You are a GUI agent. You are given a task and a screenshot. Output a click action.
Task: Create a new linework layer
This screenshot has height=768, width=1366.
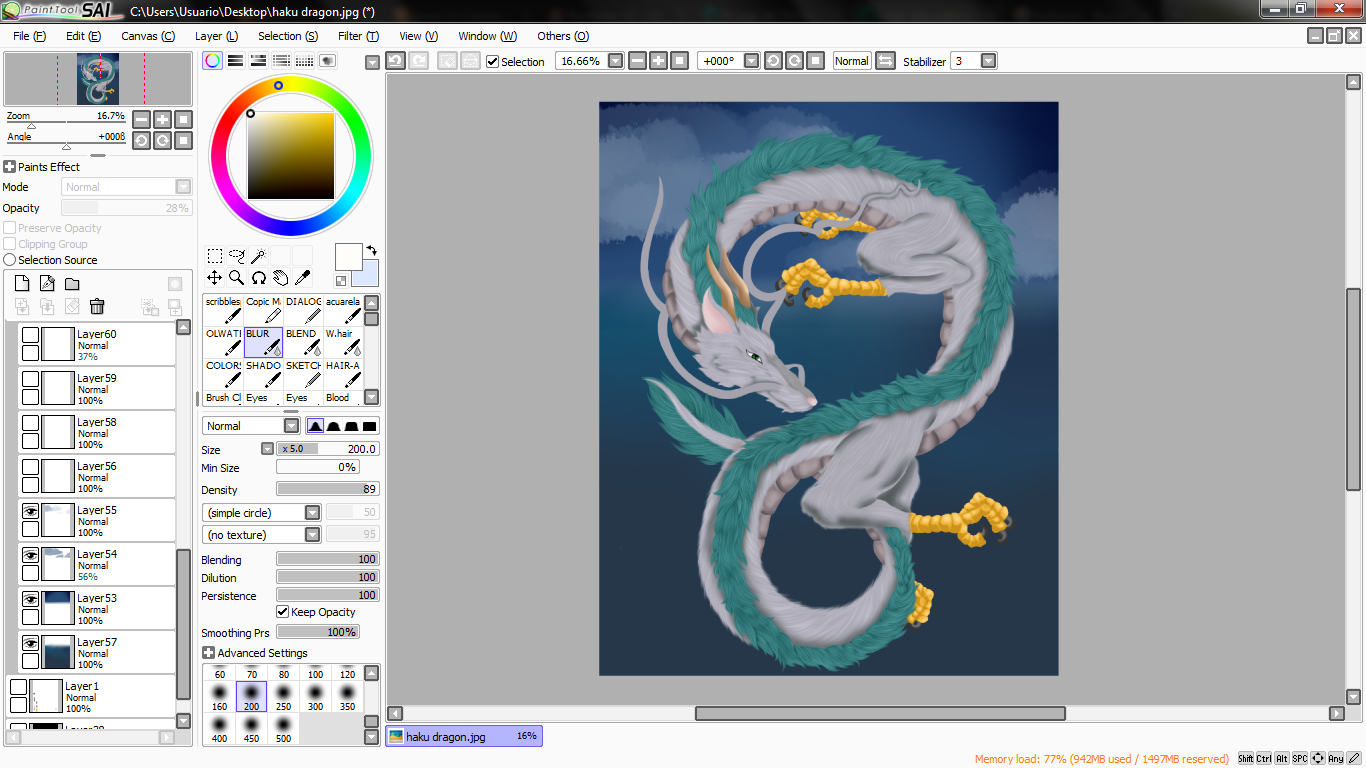point(47,283)
